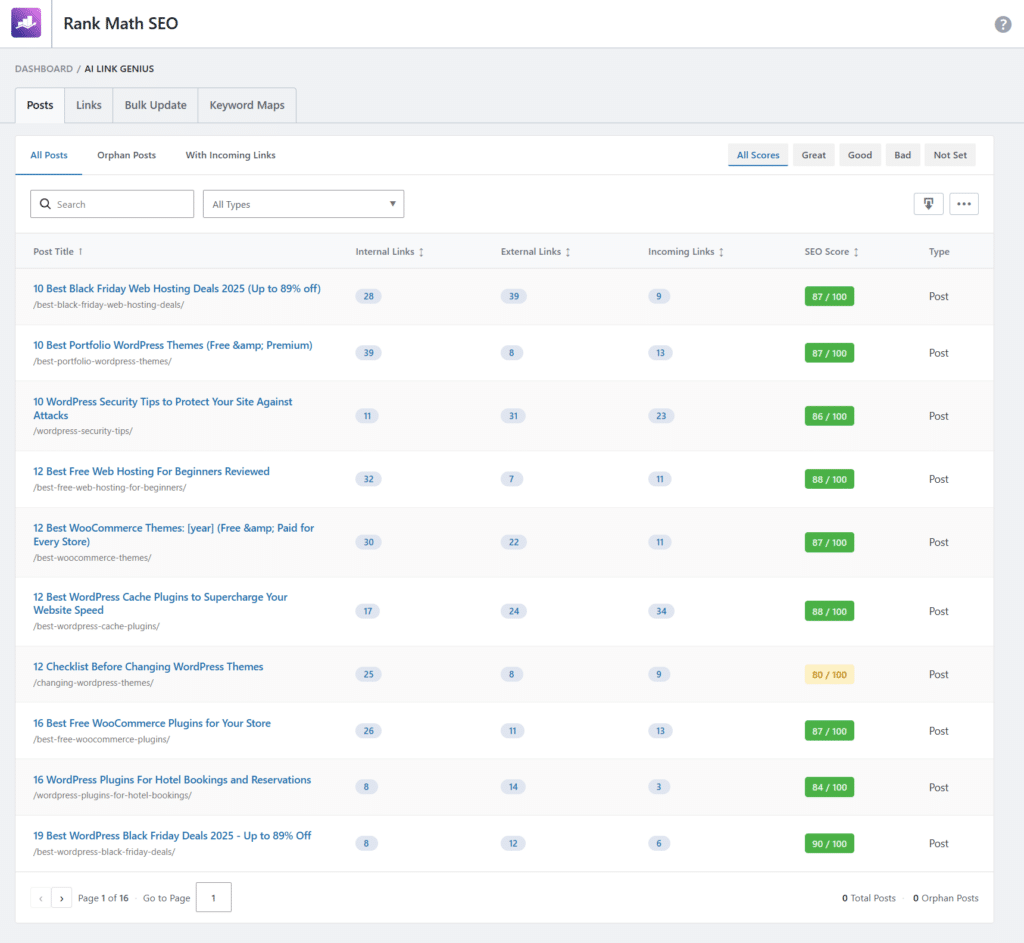The width and height of the screenshot is (1024, 943).
Task: Open 12 Best WooCommerce Themes post
Action: tap(174, 535)
